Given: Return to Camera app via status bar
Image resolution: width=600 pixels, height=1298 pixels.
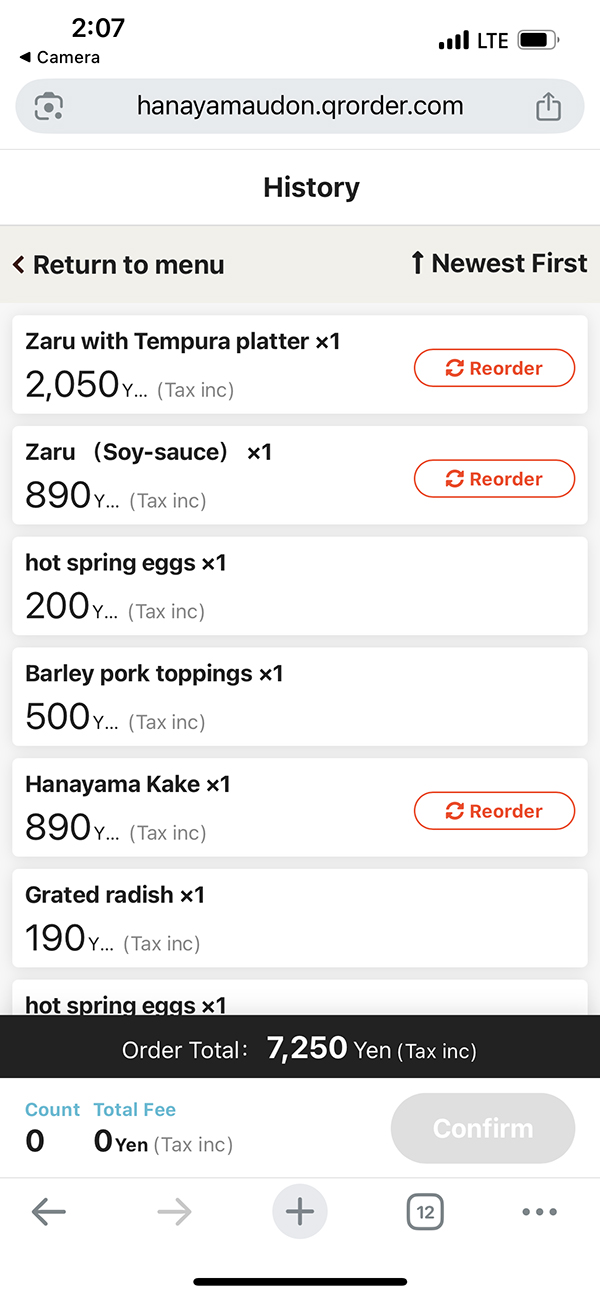Looking at the screenshot, I should (60, 57).
